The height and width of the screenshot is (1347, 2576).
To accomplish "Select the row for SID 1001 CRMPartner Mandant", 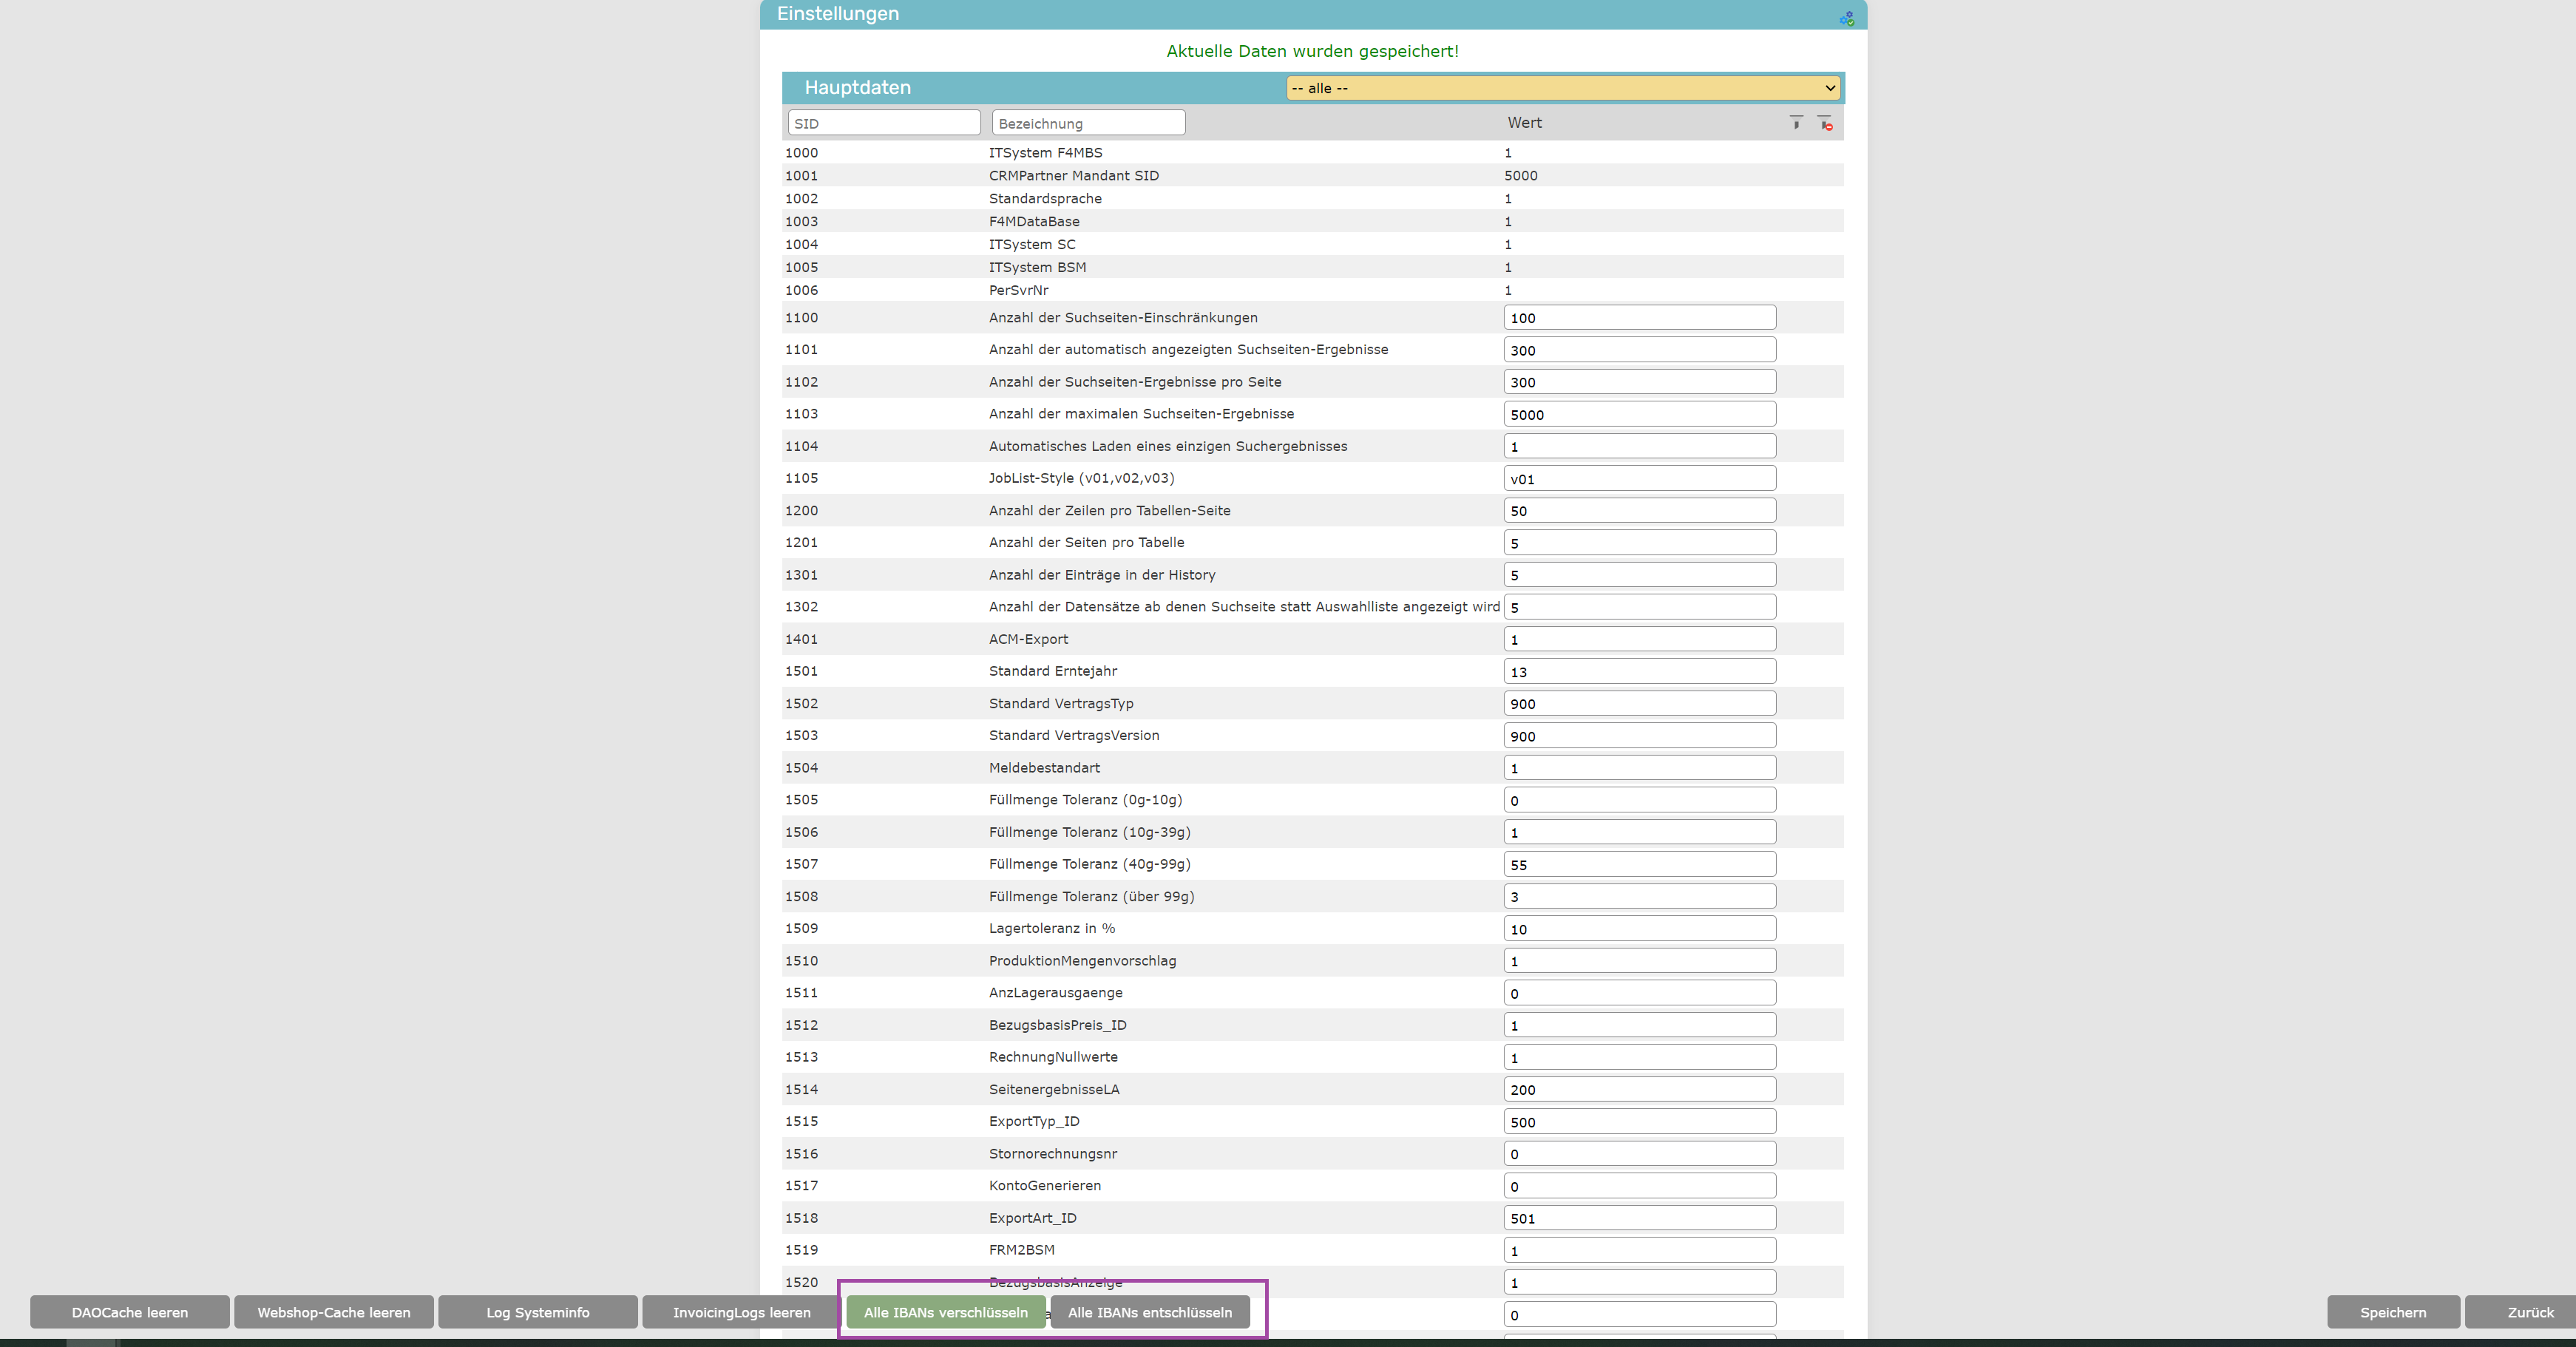I will (1073, 176).
